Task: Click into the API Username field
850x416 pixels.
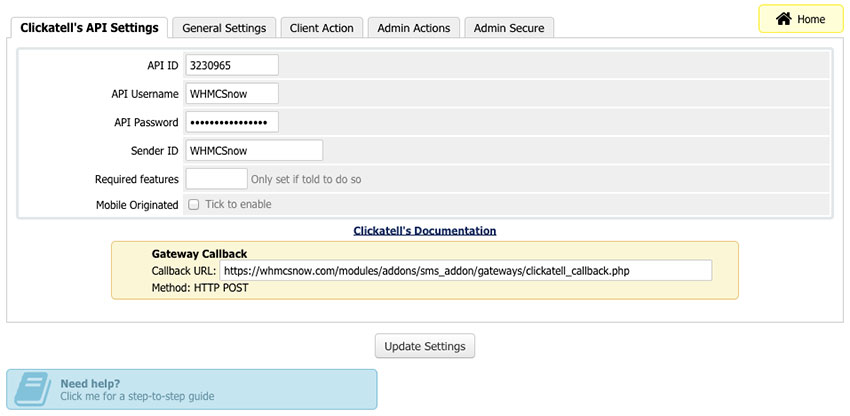Action: [x=232, y=94]
